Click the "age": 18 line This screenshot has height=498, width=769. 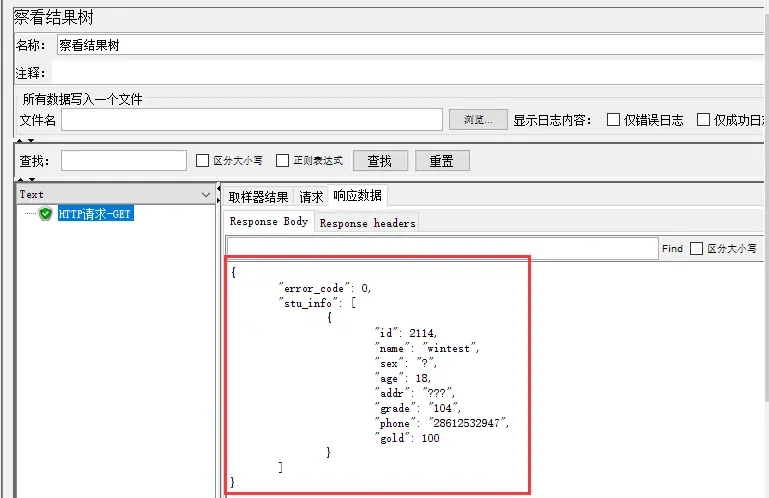(x=403, y=378)
